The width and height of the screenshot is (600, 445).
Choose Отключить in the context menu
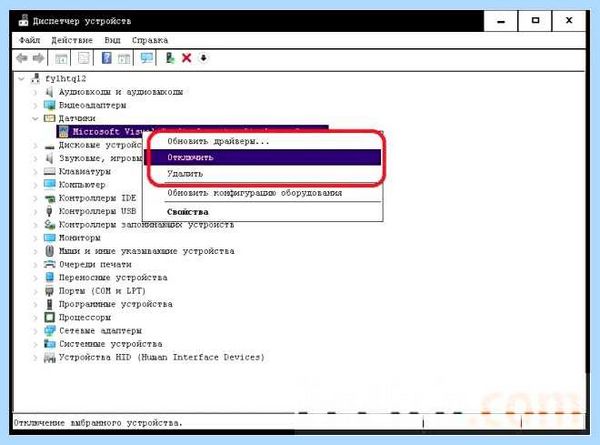(x=264, y=157)
